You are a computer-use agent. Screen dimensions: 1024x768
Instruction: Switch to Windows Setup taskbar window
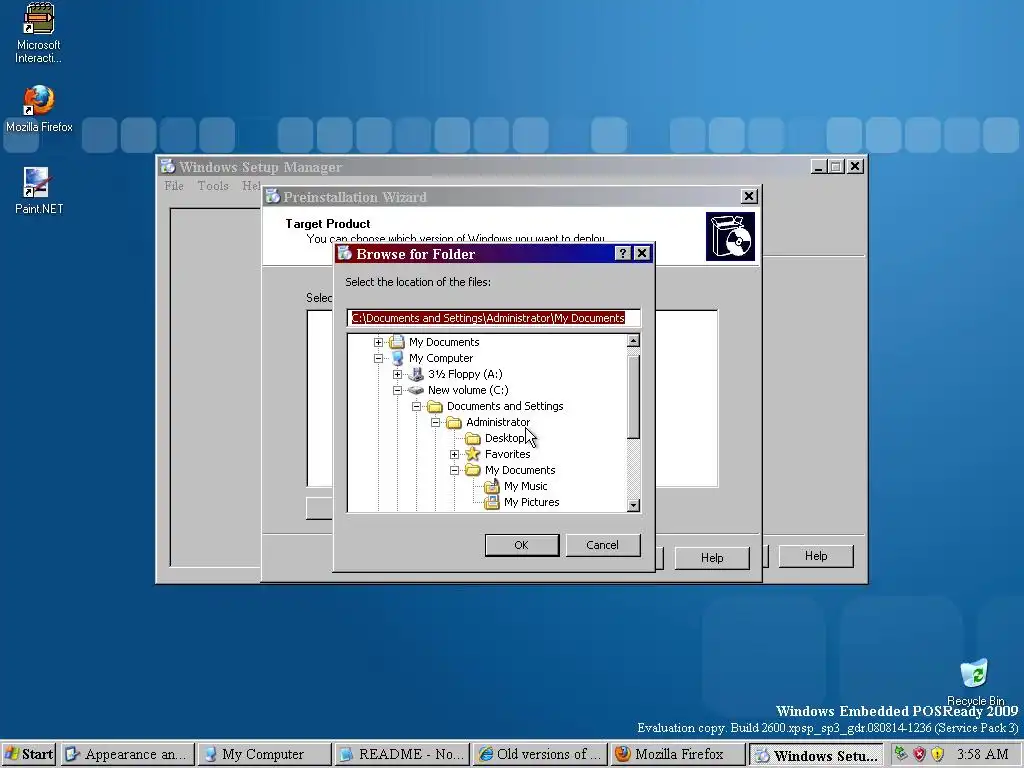pos(816,754)
